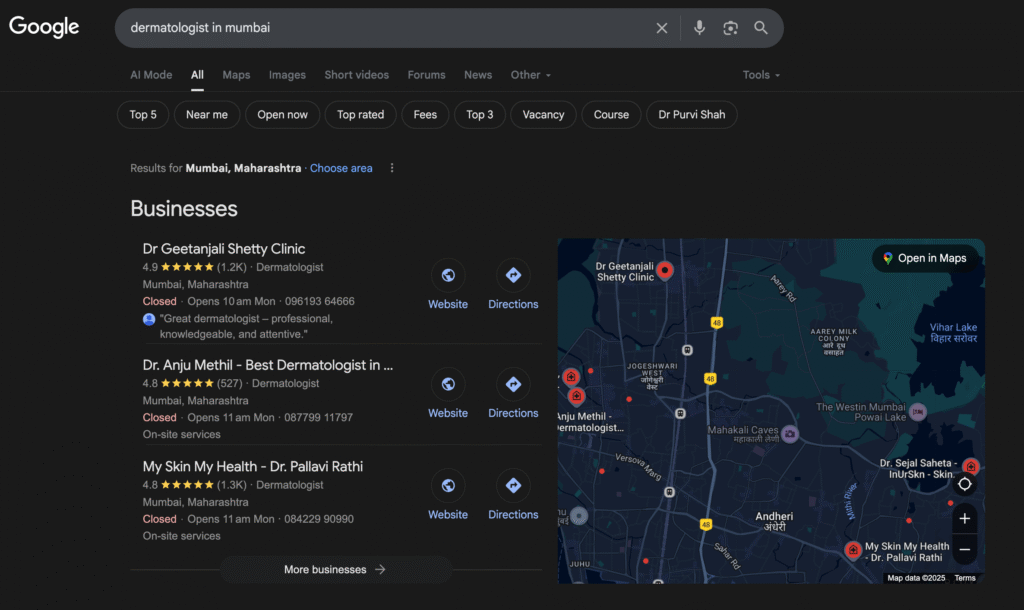The image size is (1024, 610).
Task: Open Website for Dr. Anju Methil
Action: point(448,394)
